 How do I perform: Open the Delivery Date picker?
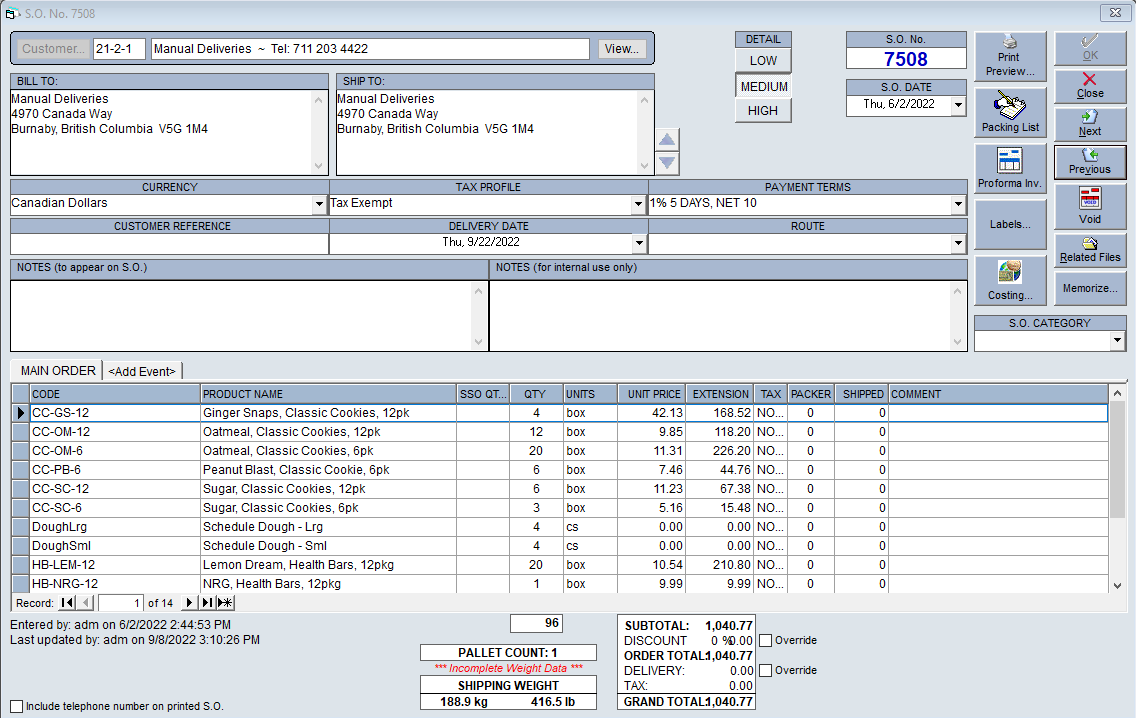[639, 243]
